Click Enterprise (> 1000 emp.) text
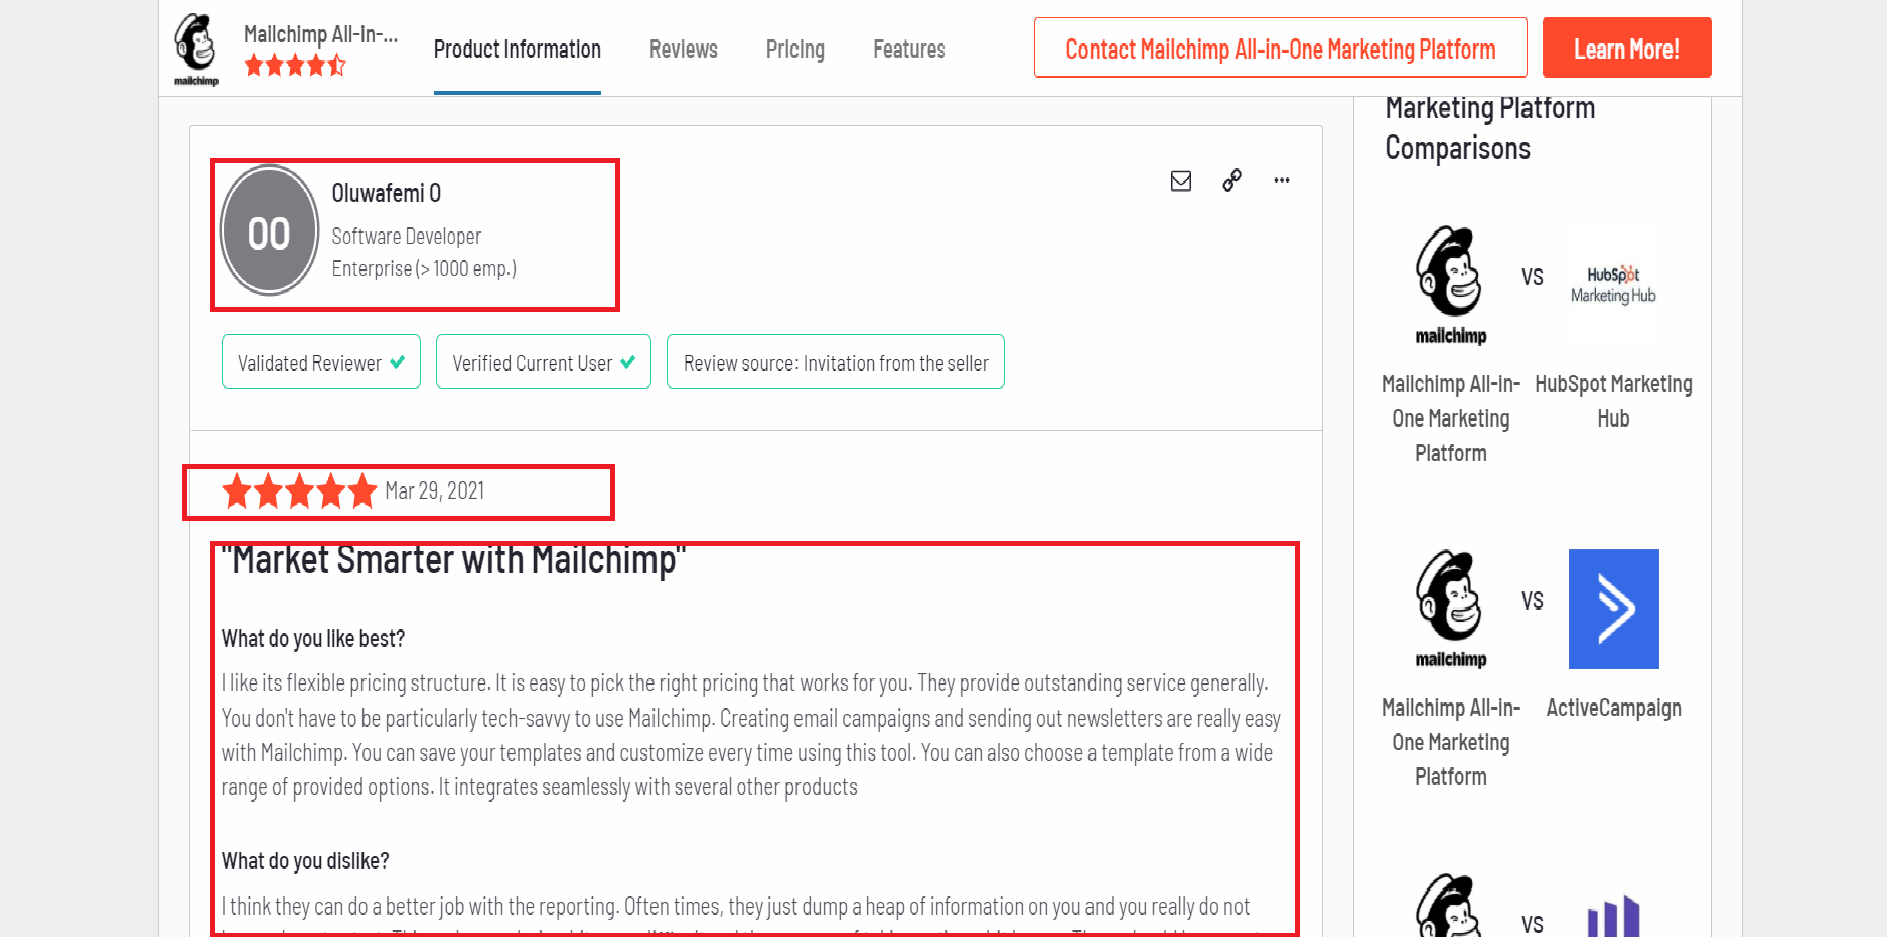 (424, 268)
